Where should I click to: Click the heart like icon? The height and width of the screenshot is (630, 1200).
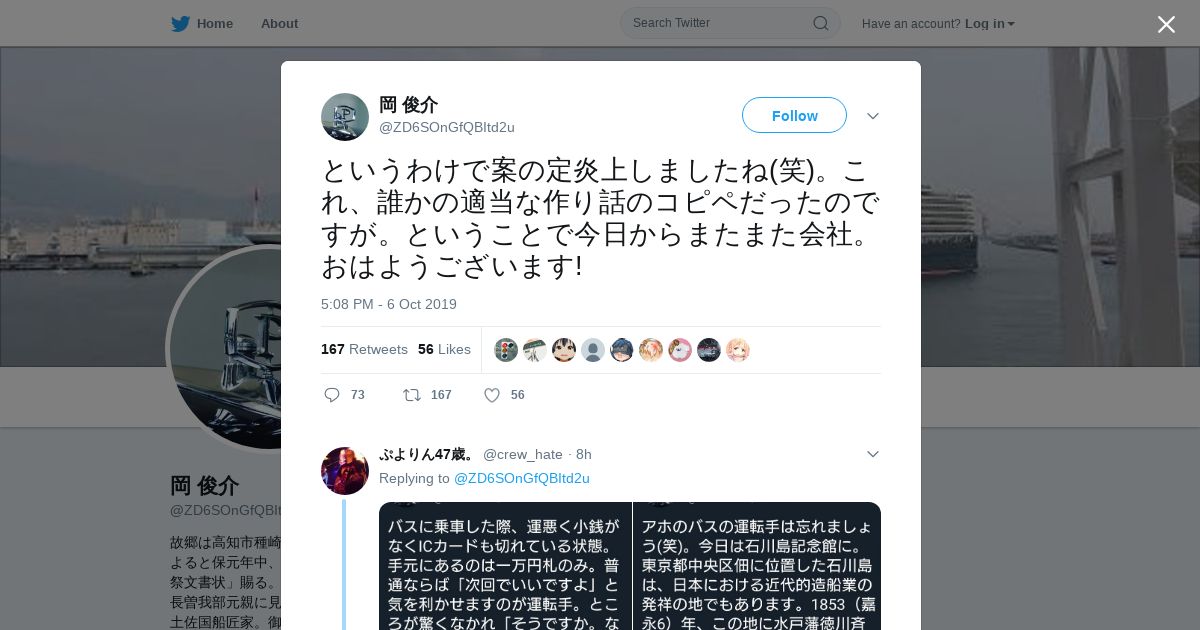click(492, 395)
